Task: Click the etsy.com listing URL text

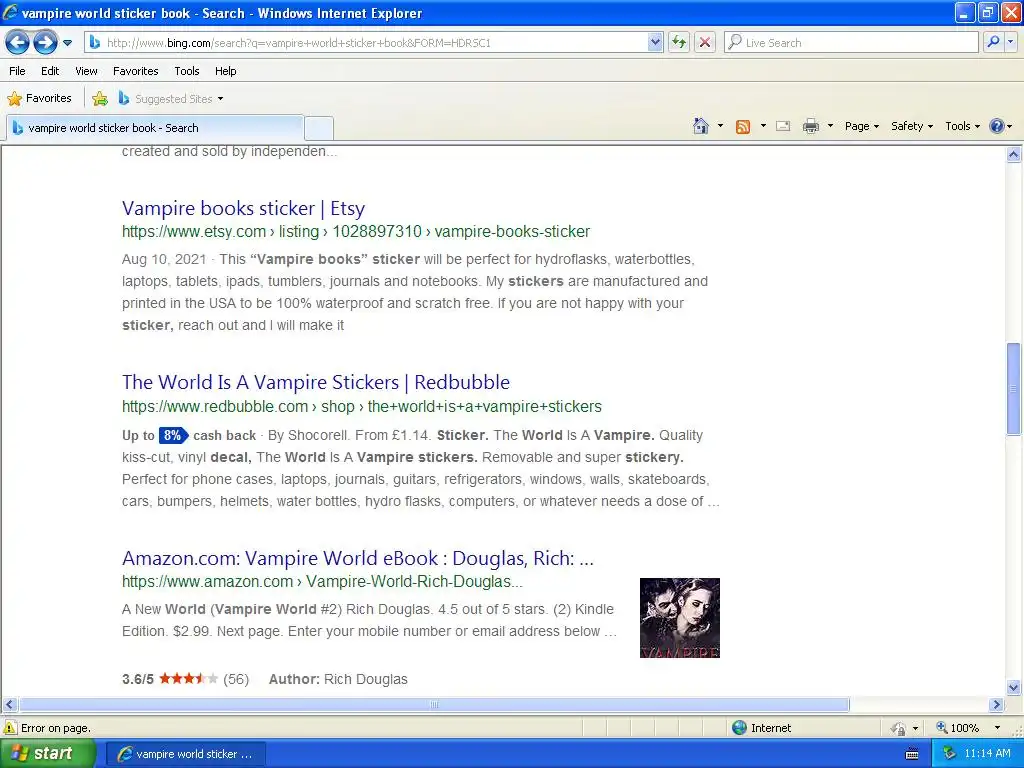Action: [x=356, y=231]
